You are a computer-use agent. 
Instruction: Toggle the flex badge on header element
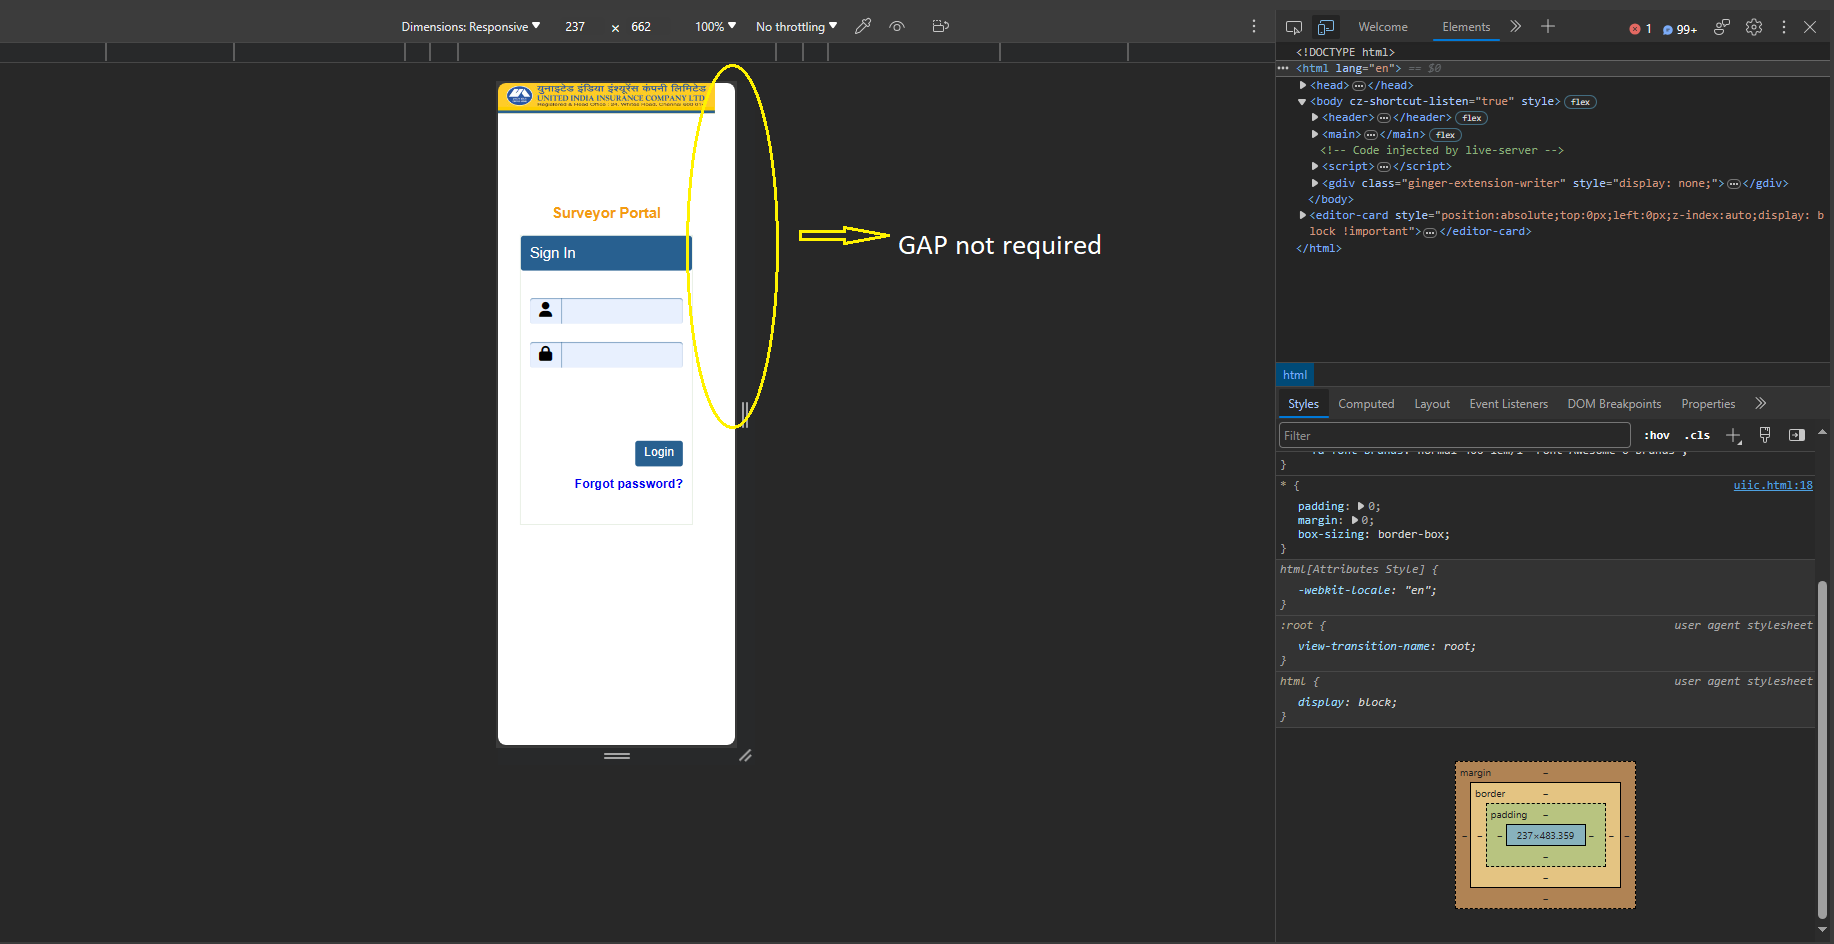[x=1472, y=118]
